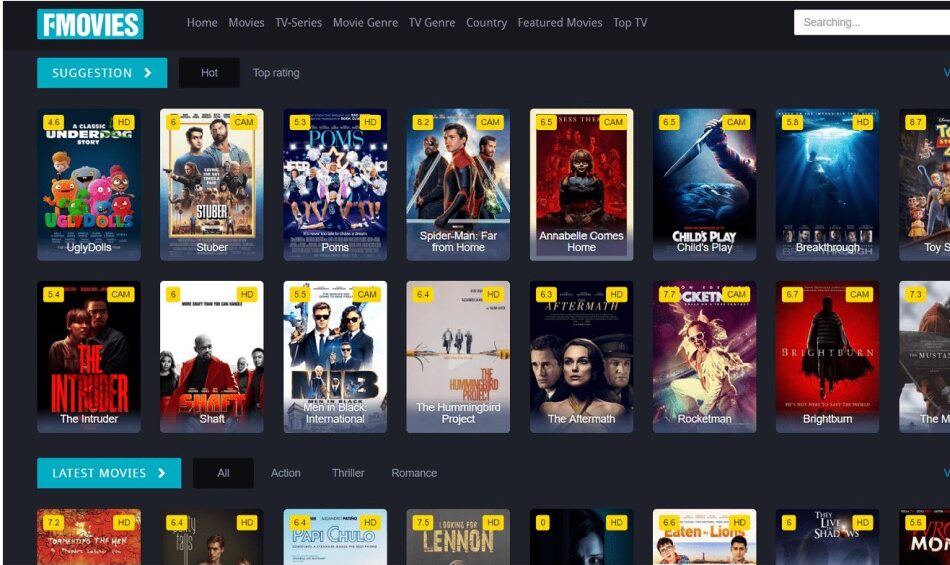This screenshot has width=950, height=565.
Task: Click the 5.8 rating badge on Breakthrough
Action: pos(792,122)
